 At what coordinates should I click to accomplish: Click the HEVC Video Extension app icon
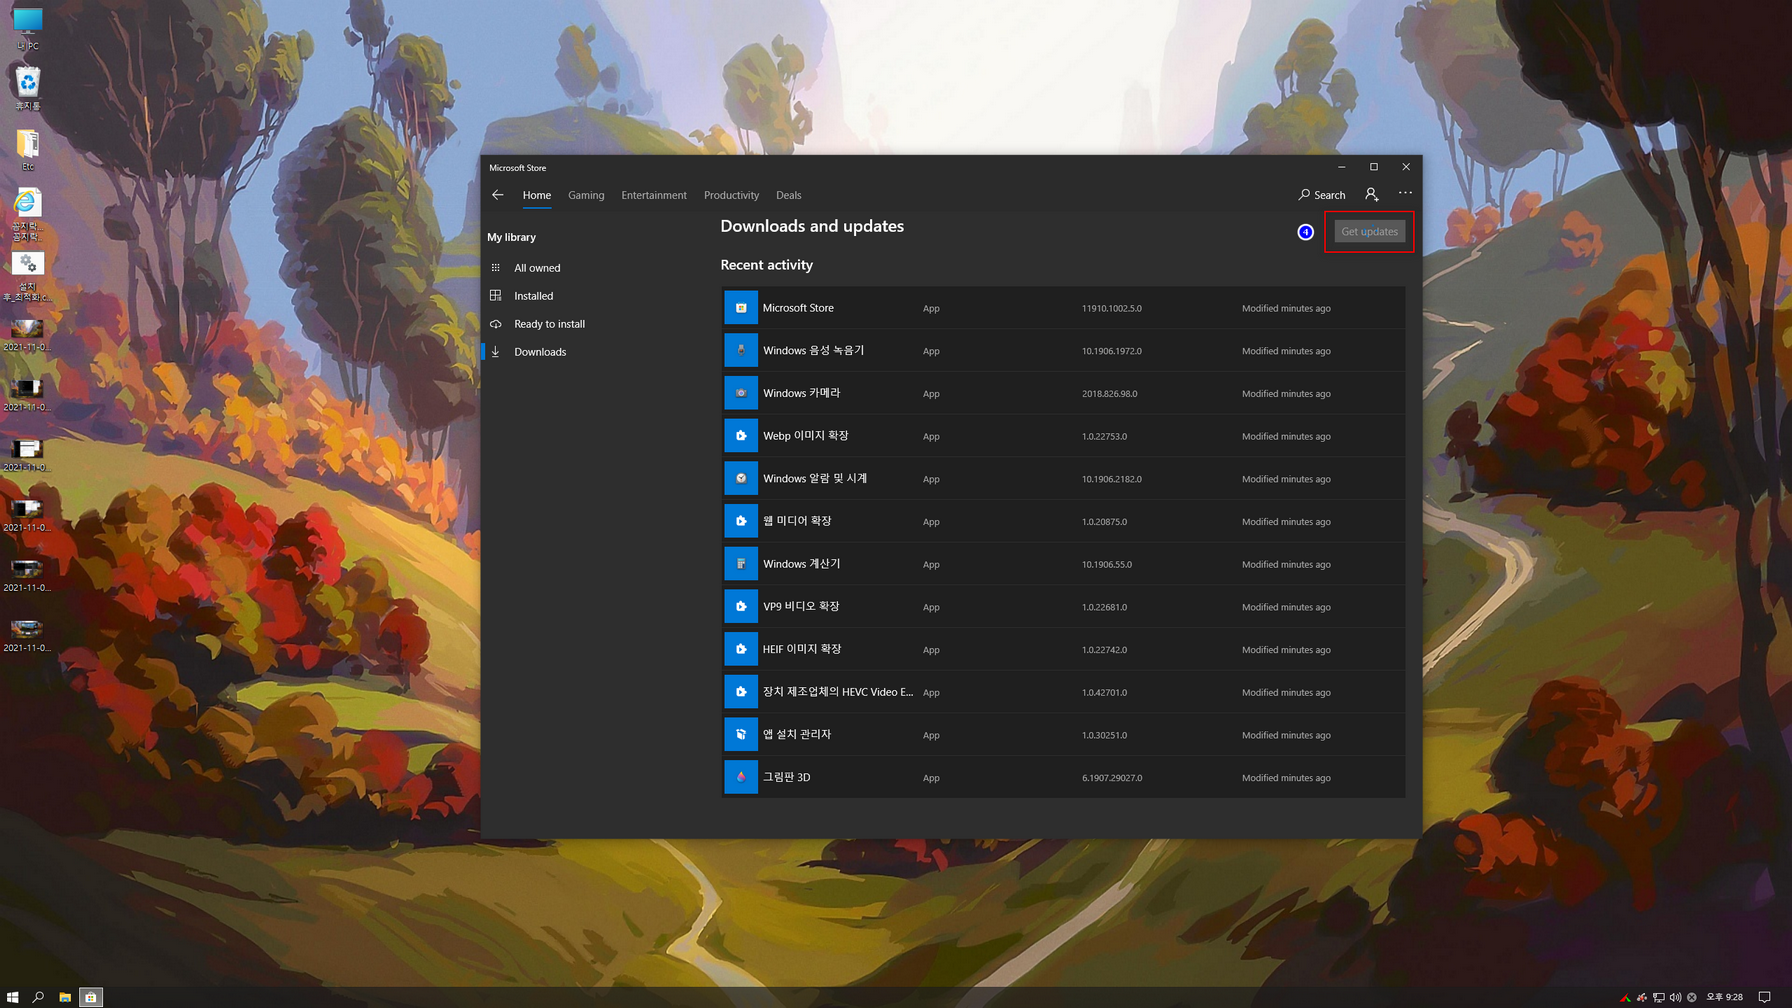point(741,692)
